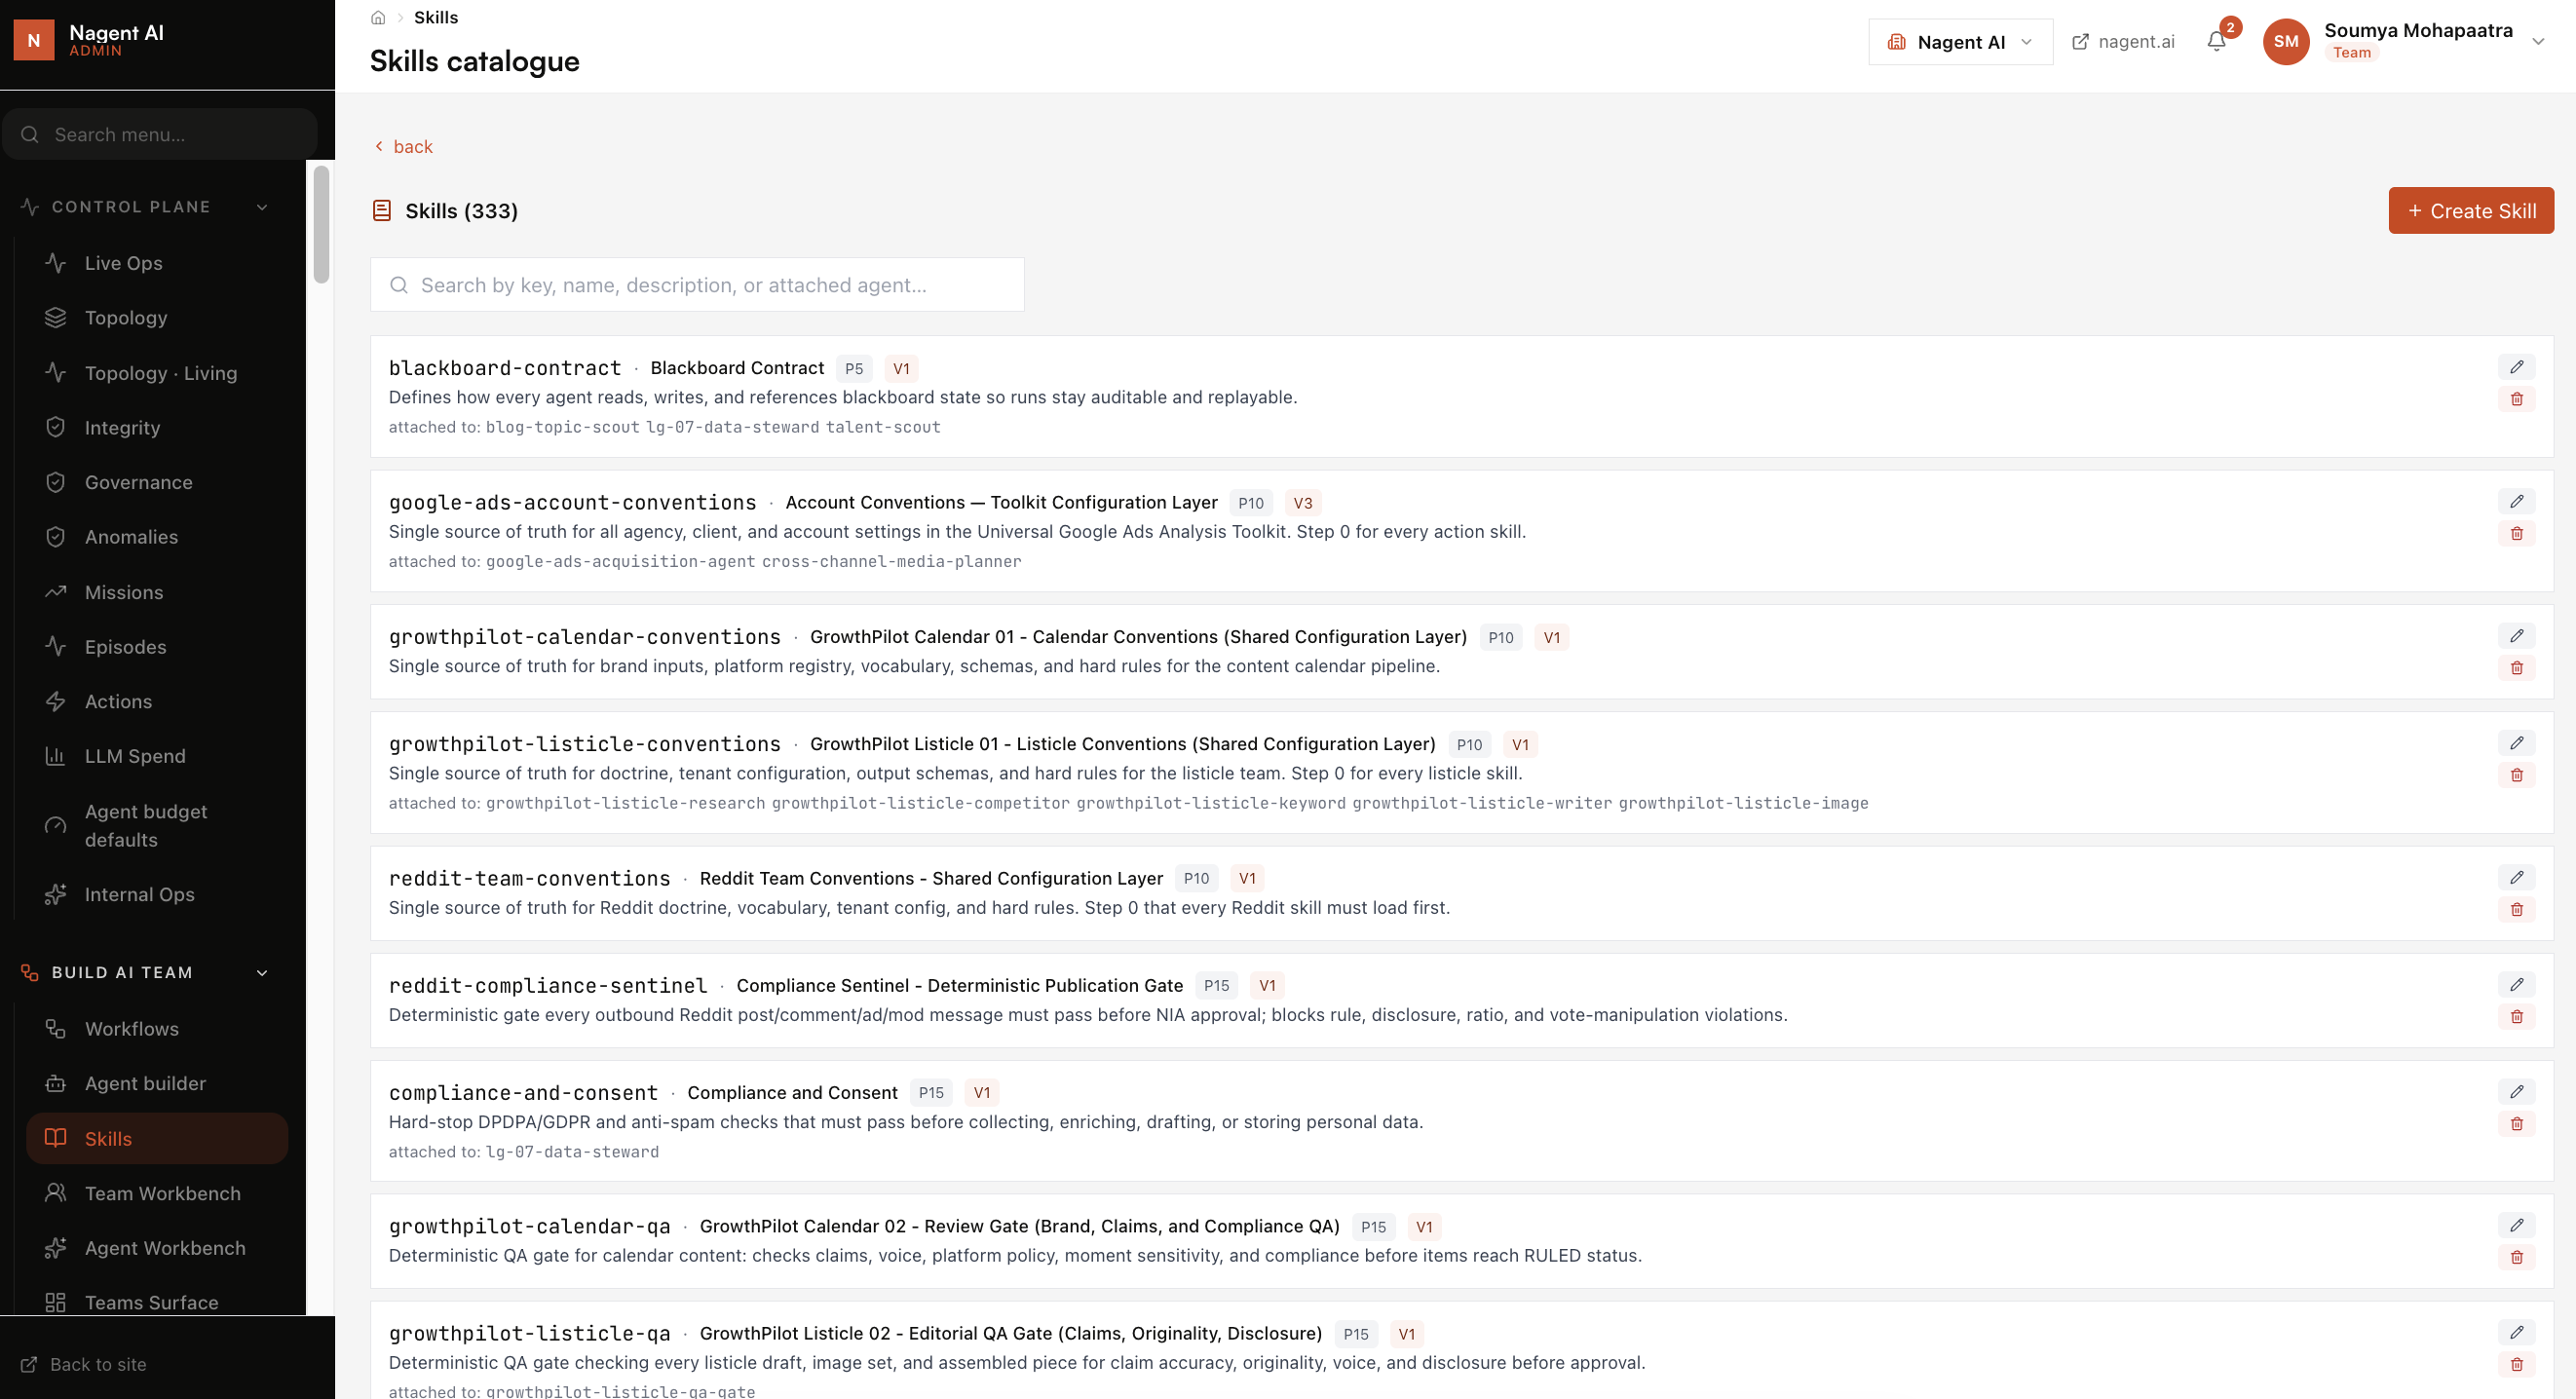Image resolution: width=2576 pixels, height=1399 pixels.
Task: Select the Skills menu item
Action: 157,1138
